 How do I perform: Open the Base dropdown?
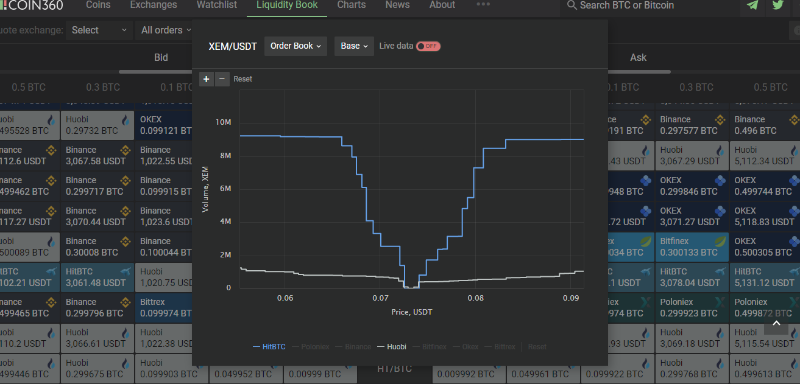354,46
